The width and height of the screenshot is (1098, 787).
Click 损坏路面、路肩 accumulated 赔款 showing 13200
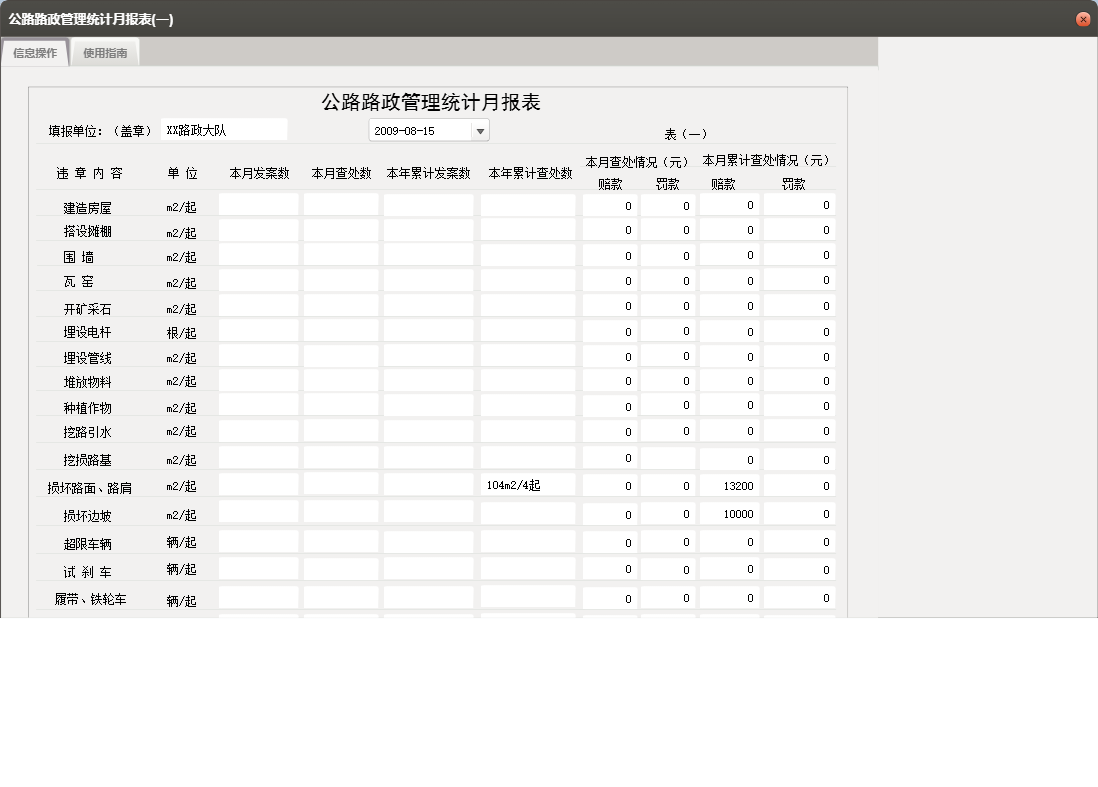729,484
